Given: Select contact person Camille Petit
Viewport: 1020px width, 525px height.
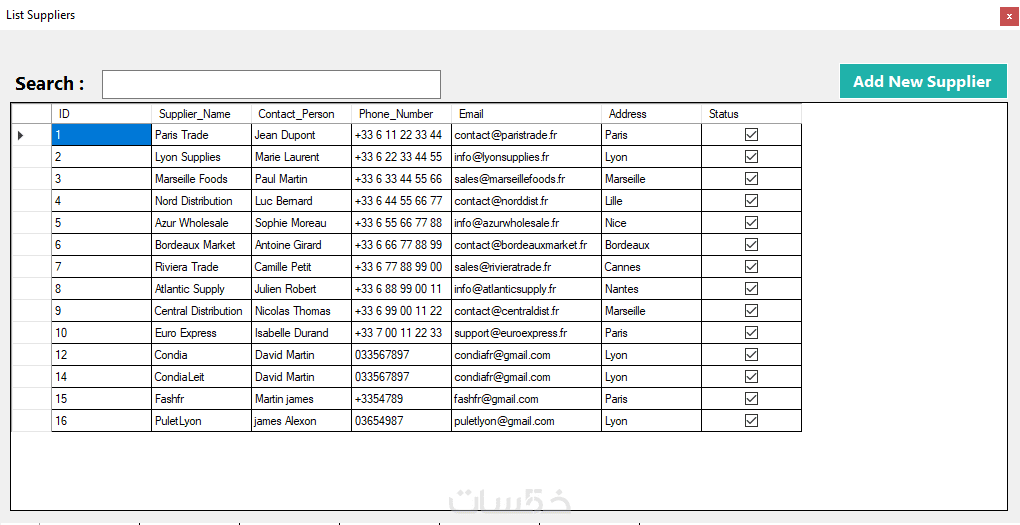Looking at the screenshot, I should pyautogui.click(x=302, y=267).
